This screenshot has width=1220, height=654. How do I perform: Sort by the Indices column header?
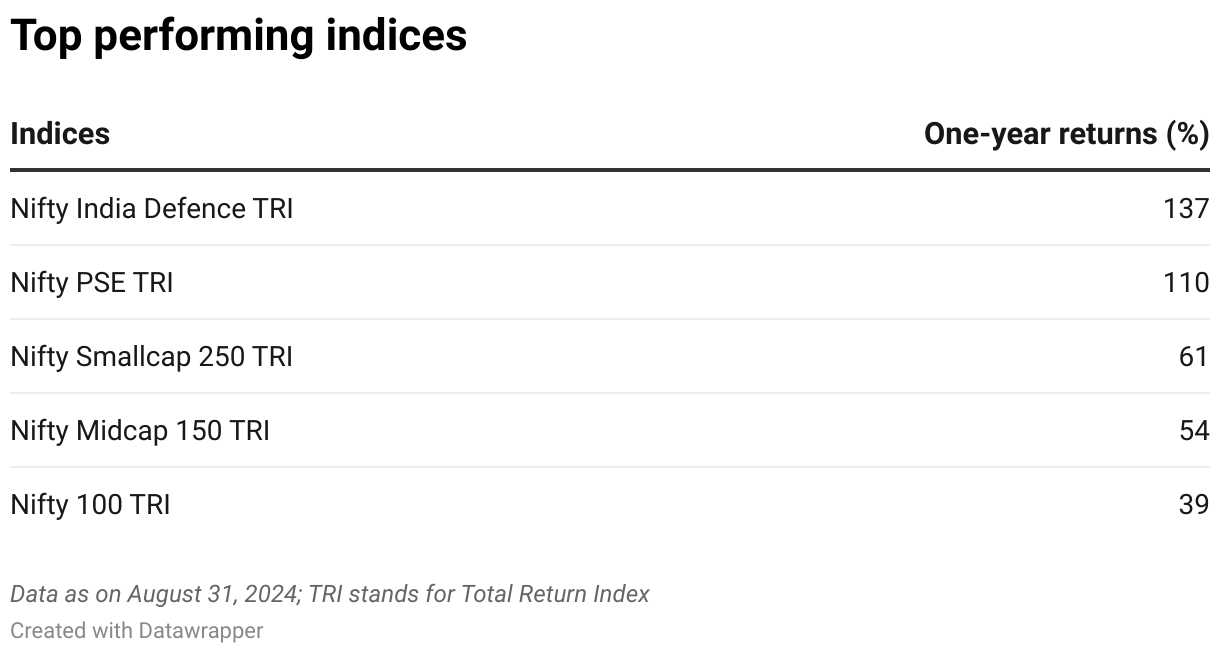click(x=60, y=134)
